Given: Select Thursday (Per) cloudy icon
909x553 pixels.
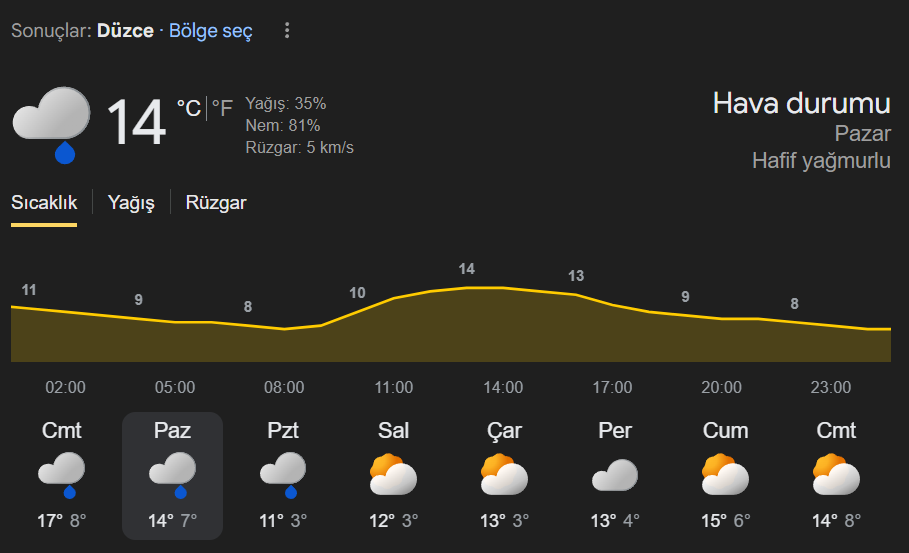Looking at the screenshot, I should coord(614,474).
